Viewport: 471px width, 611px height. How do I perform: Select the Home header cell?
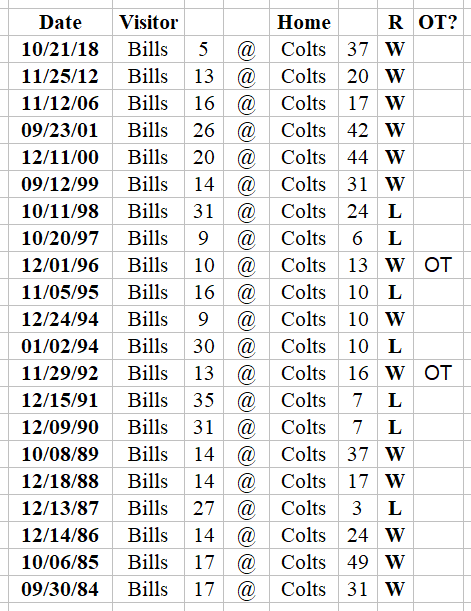[x=304, y=22]
